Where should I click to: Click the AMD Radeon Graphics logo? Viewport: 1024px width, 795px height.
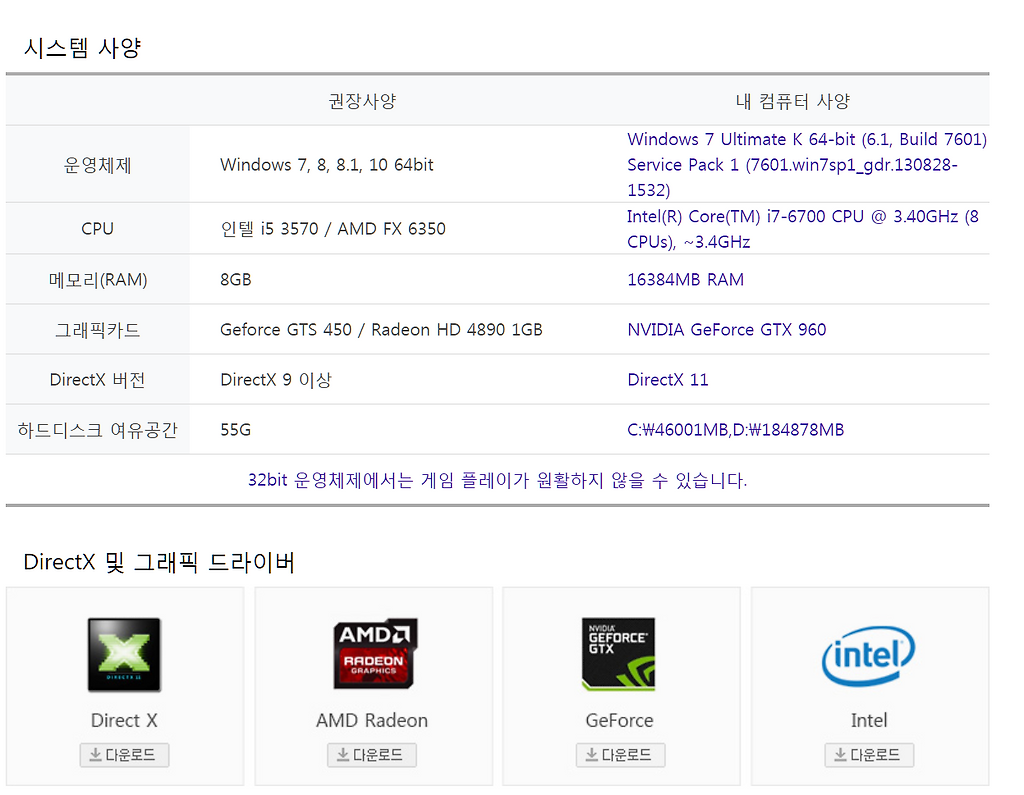pos(375,654)
